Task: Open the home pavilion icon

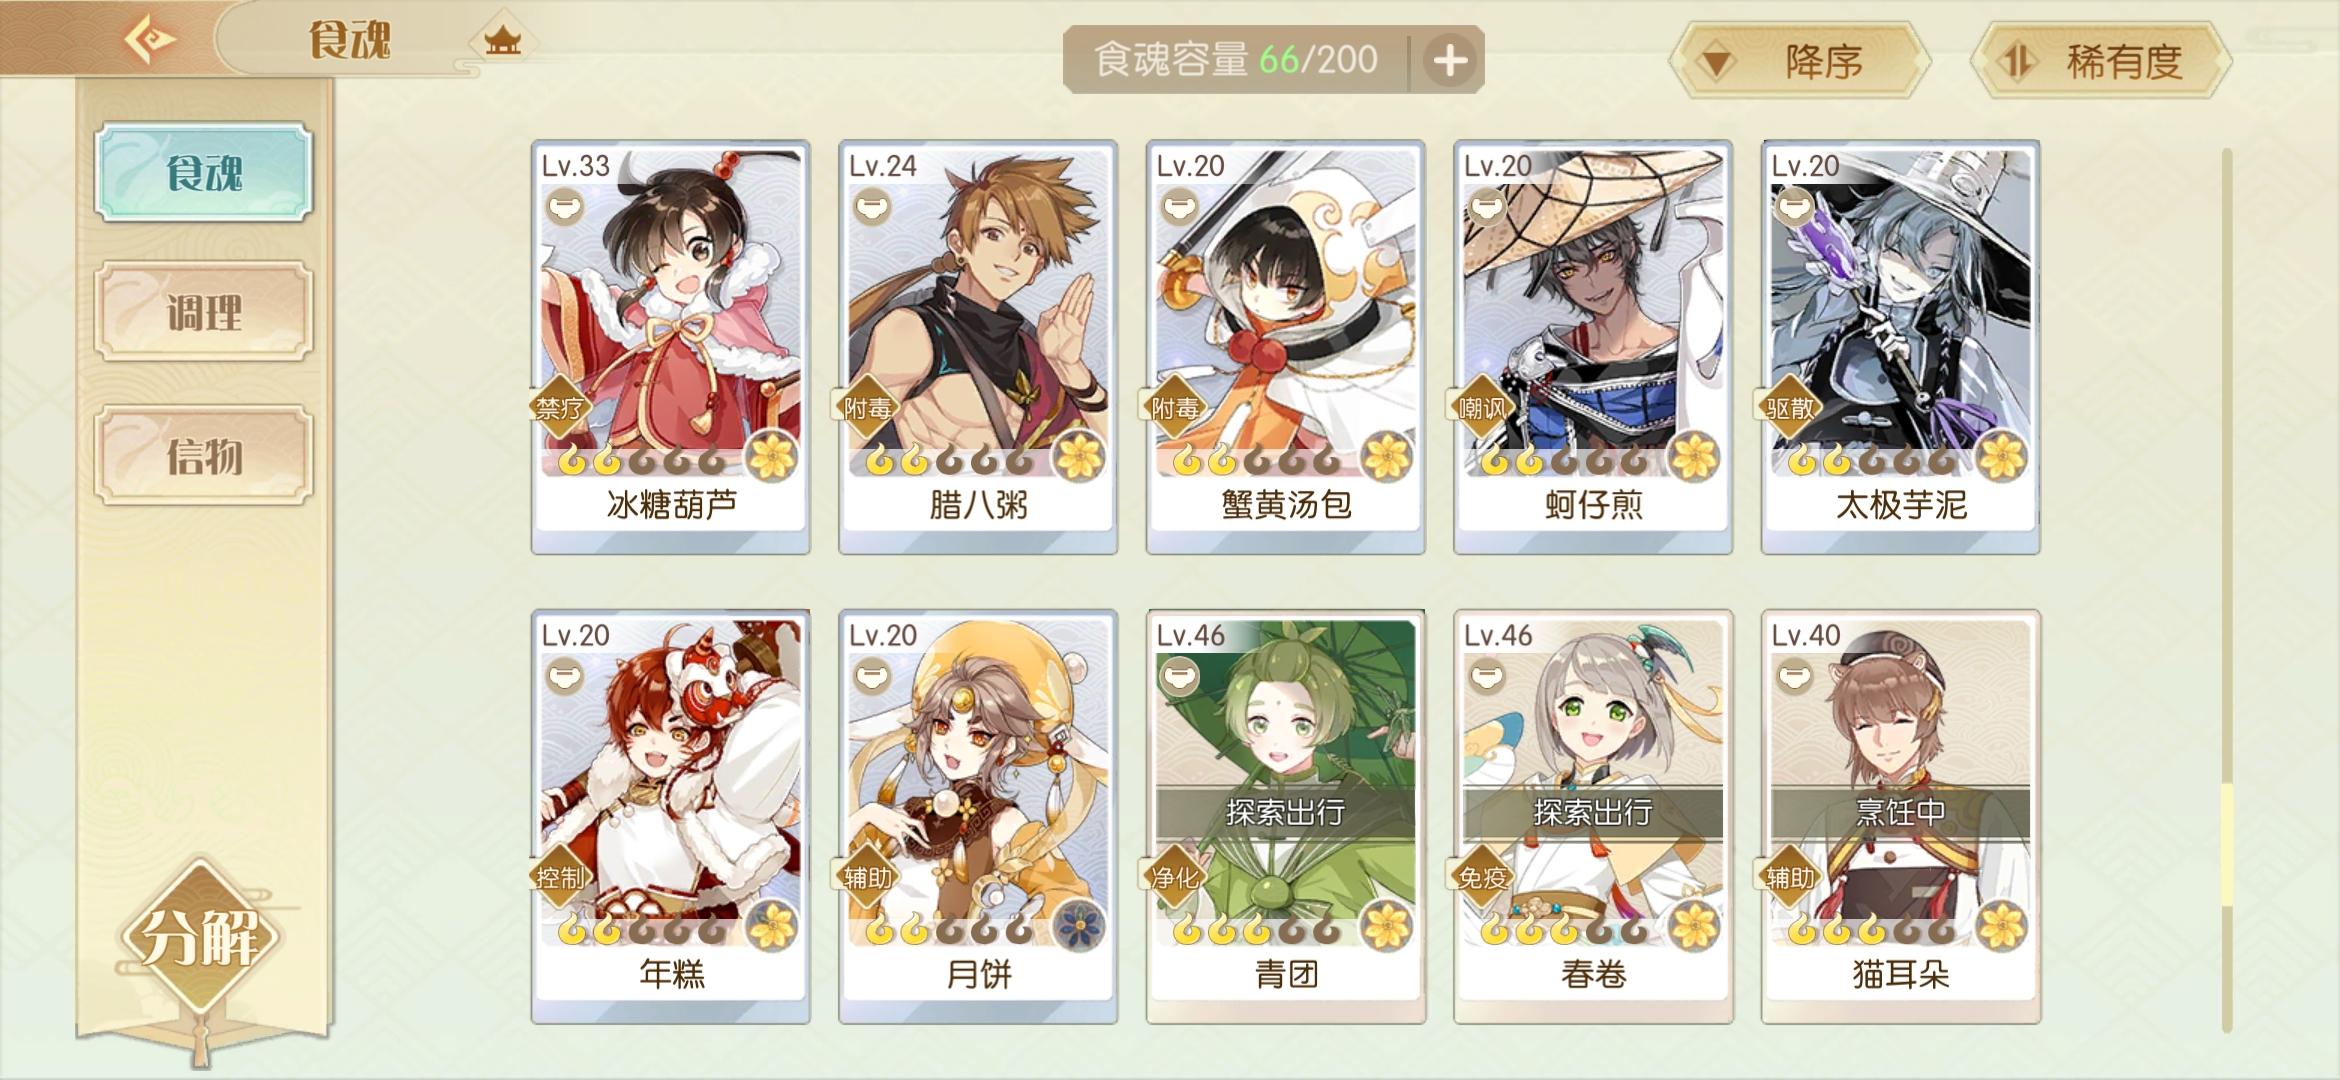Action: point(503,41)
